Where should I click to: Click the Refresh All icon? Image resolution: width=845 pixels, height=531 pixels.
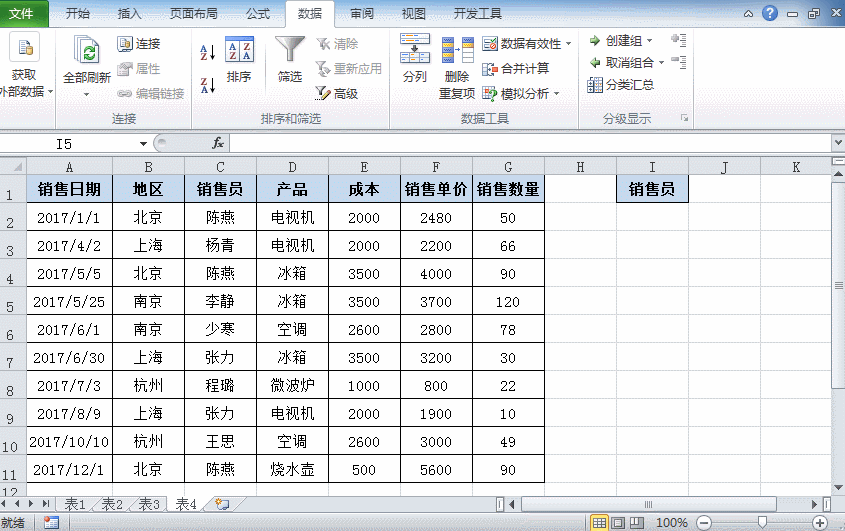coord(87,52)
